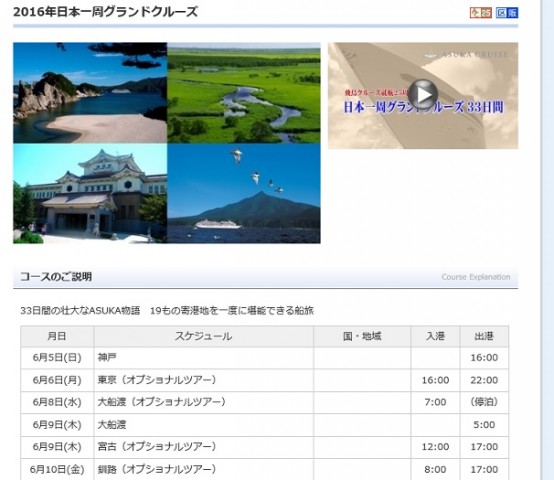
Task: Click the スケジュール column header
Action: 204,336
